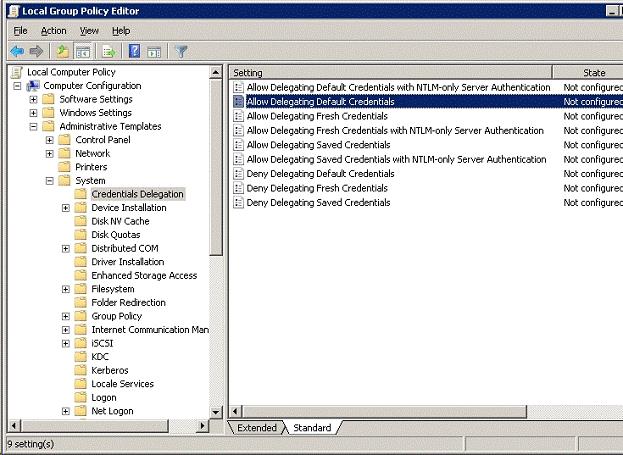Click the Printers folder icon

point(64,167)
